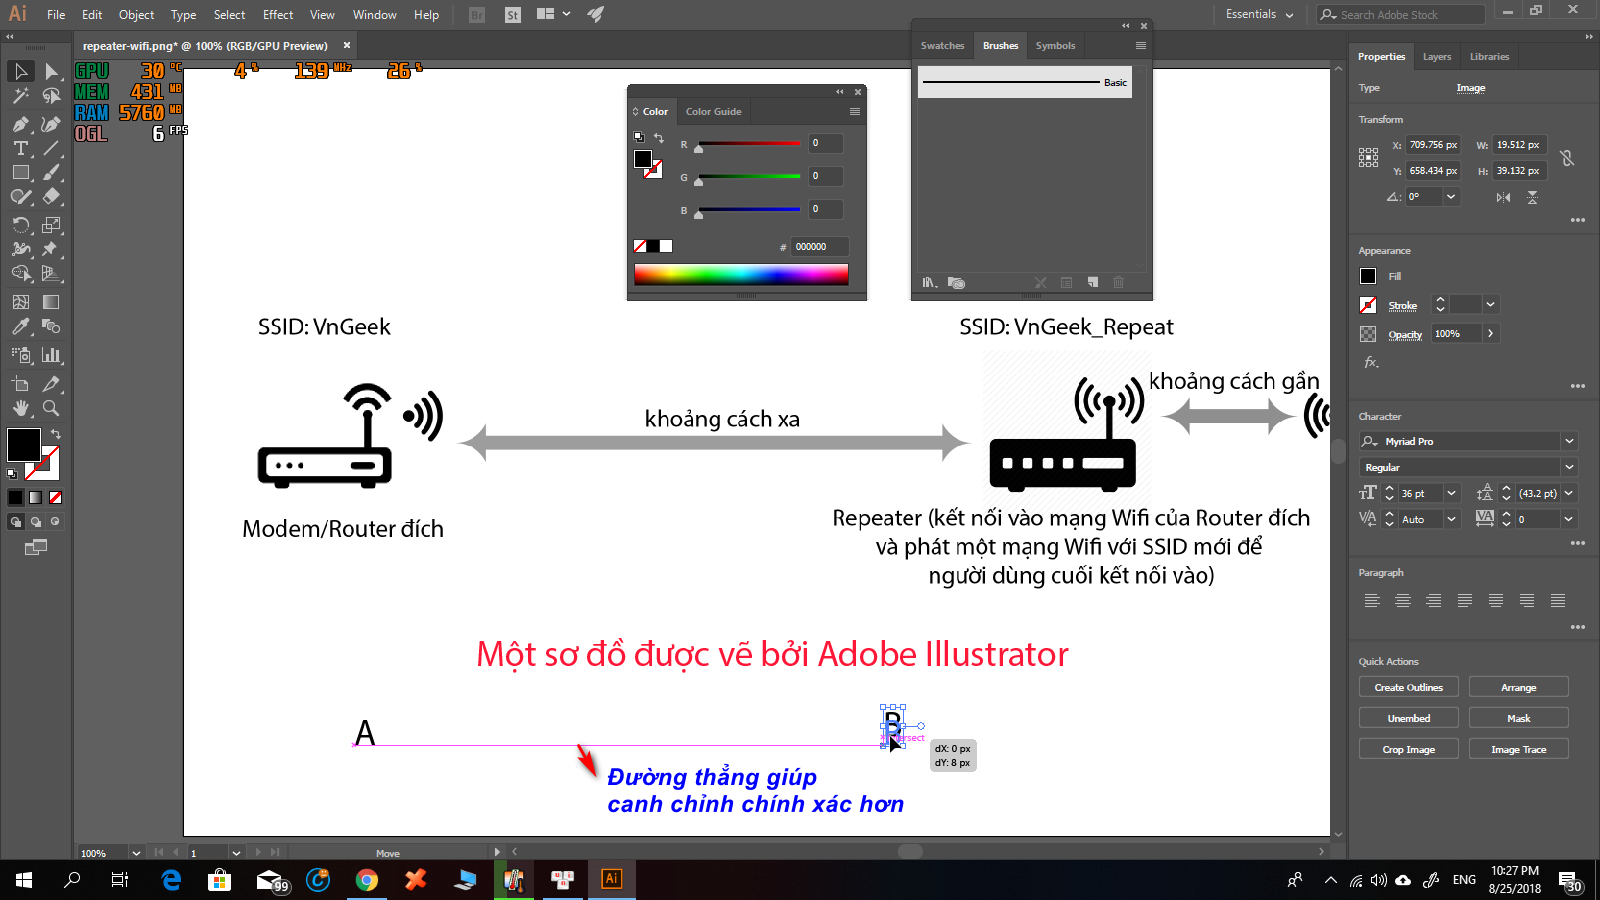Select the Rotate tool

(20, 225)
